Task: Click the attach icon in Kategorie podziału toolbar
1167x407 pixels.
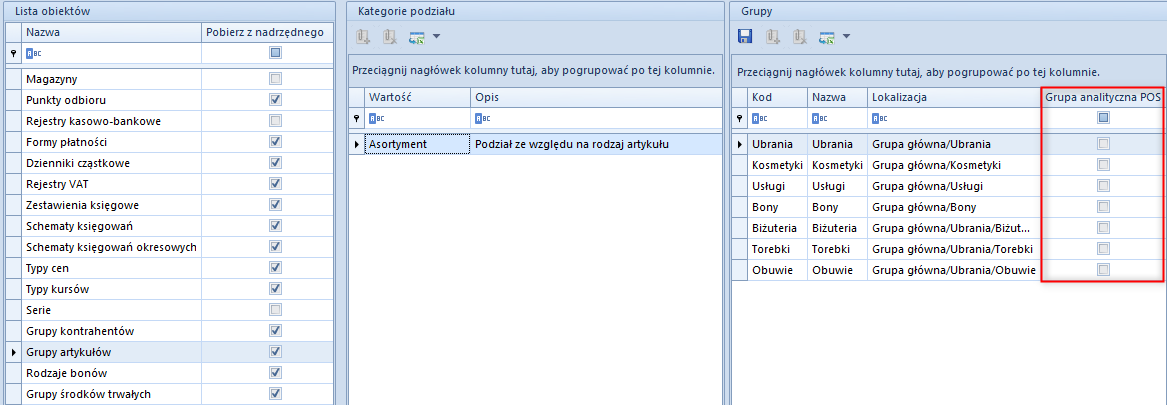Action: click(x=363, y=37)
